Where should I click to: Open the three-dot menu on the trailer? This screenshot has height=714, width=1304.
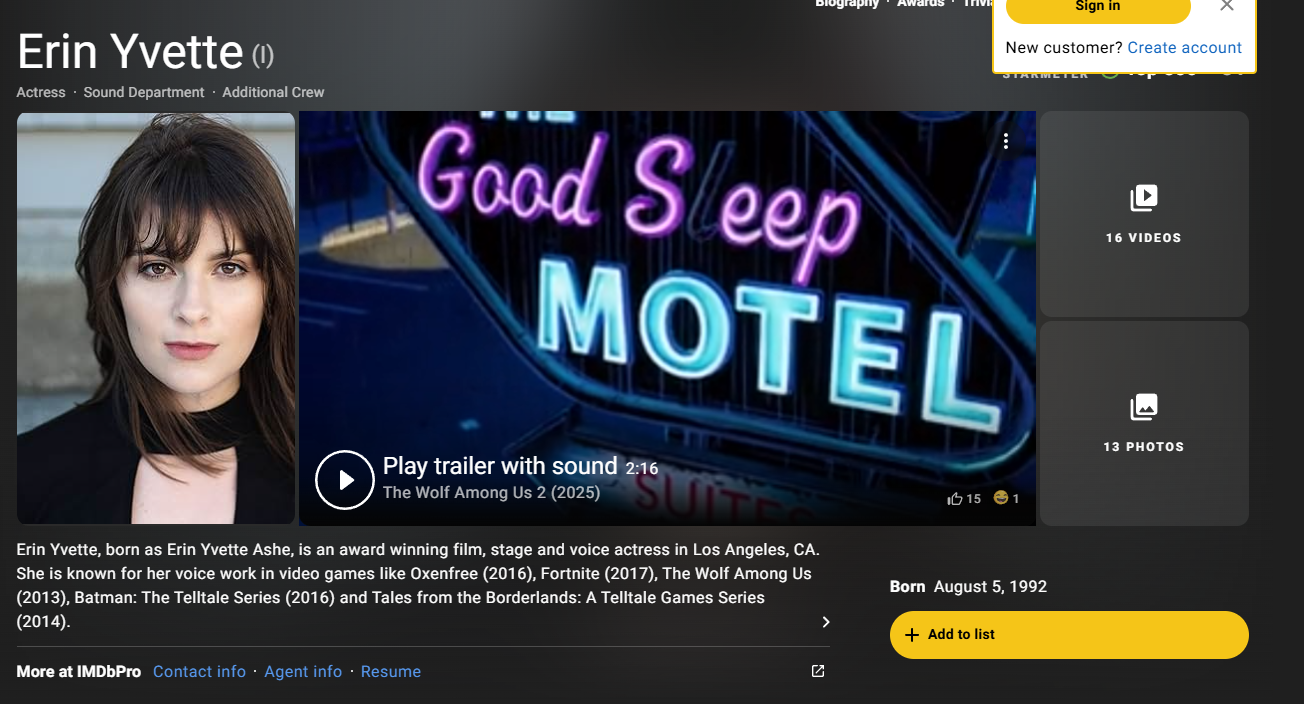pyautogui.click(x=1006, y=141)
